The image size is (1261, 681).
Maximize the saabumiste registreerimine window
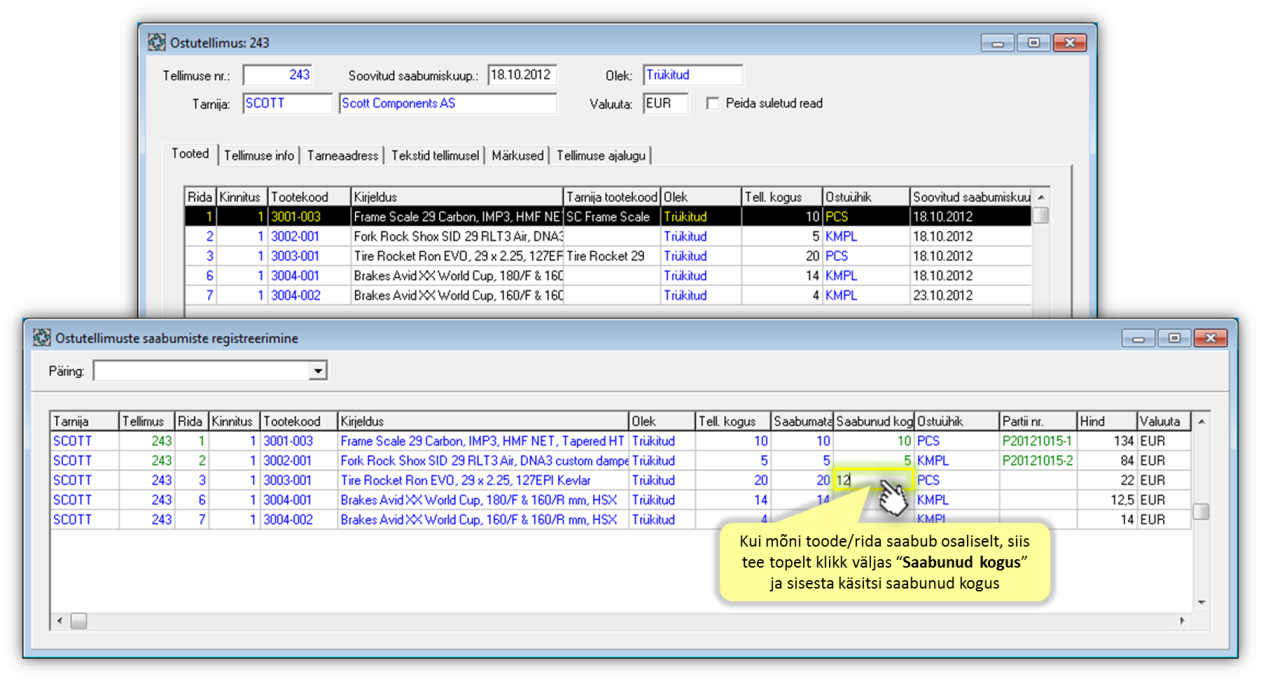tap(1175, 338)
